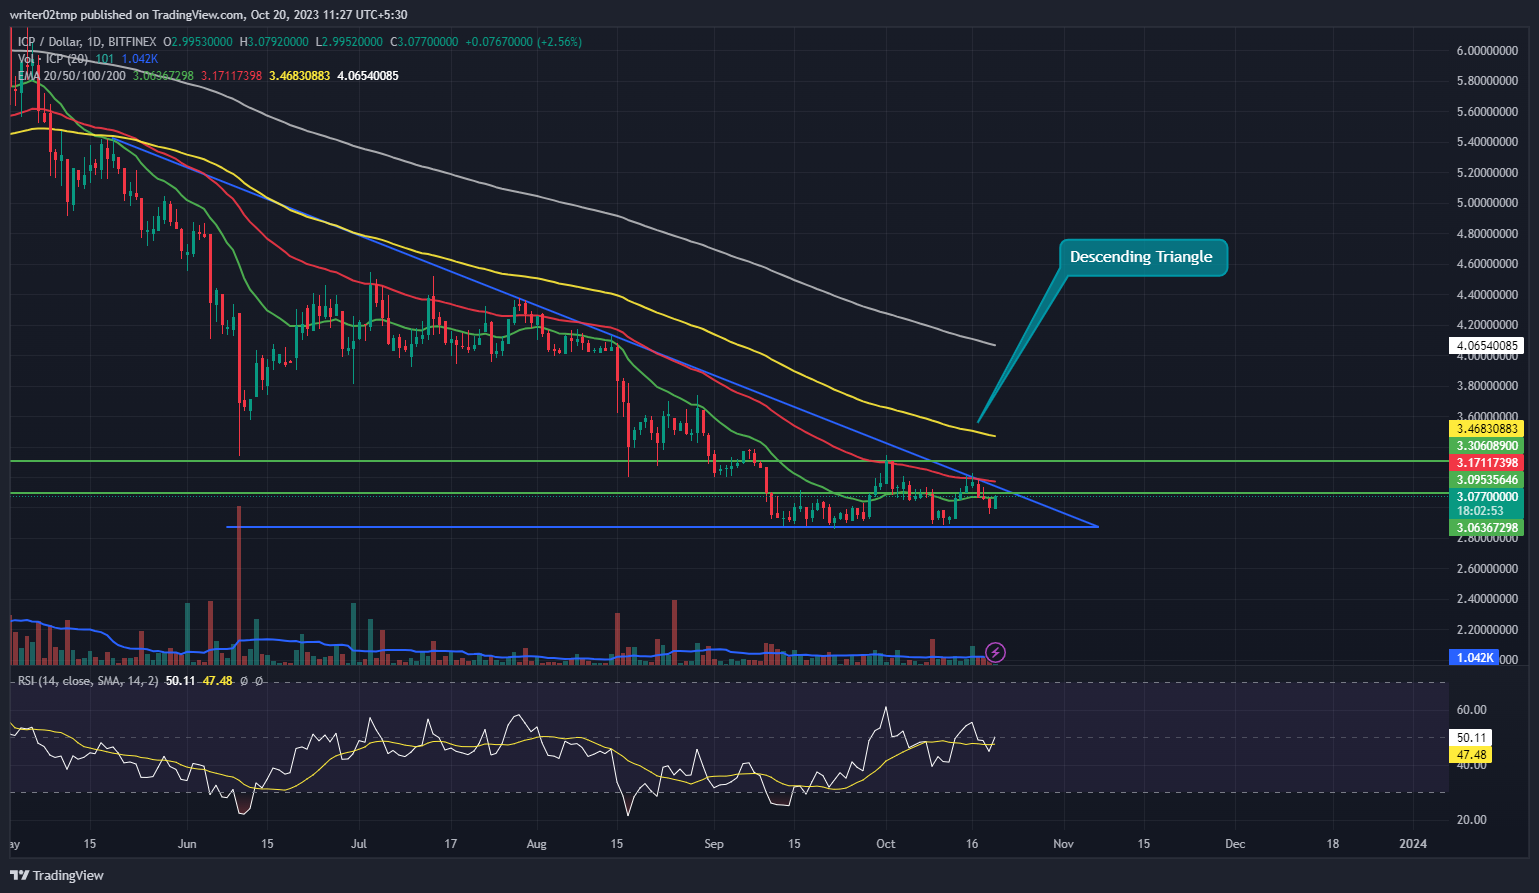The height and width of the screenshot is (893, 1539).
Task: Click the Sep label on the time axis
Action: 713,844
